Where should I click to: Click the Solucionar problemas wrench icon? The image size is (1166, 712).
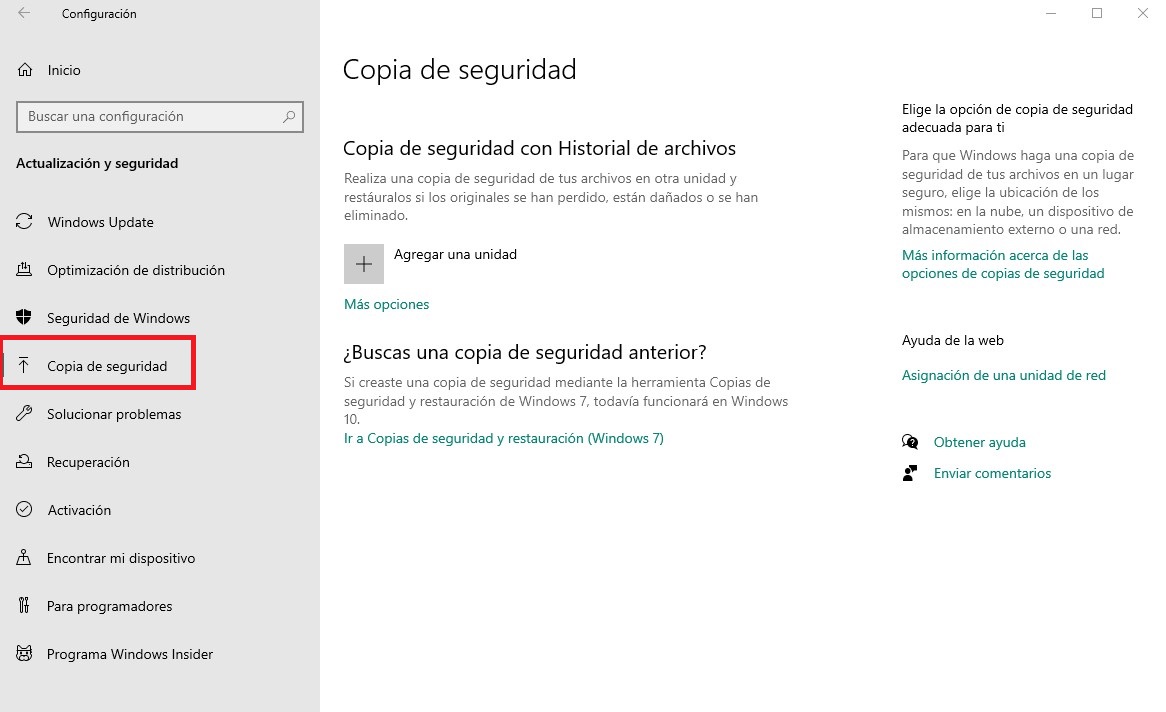click(25, 414)
